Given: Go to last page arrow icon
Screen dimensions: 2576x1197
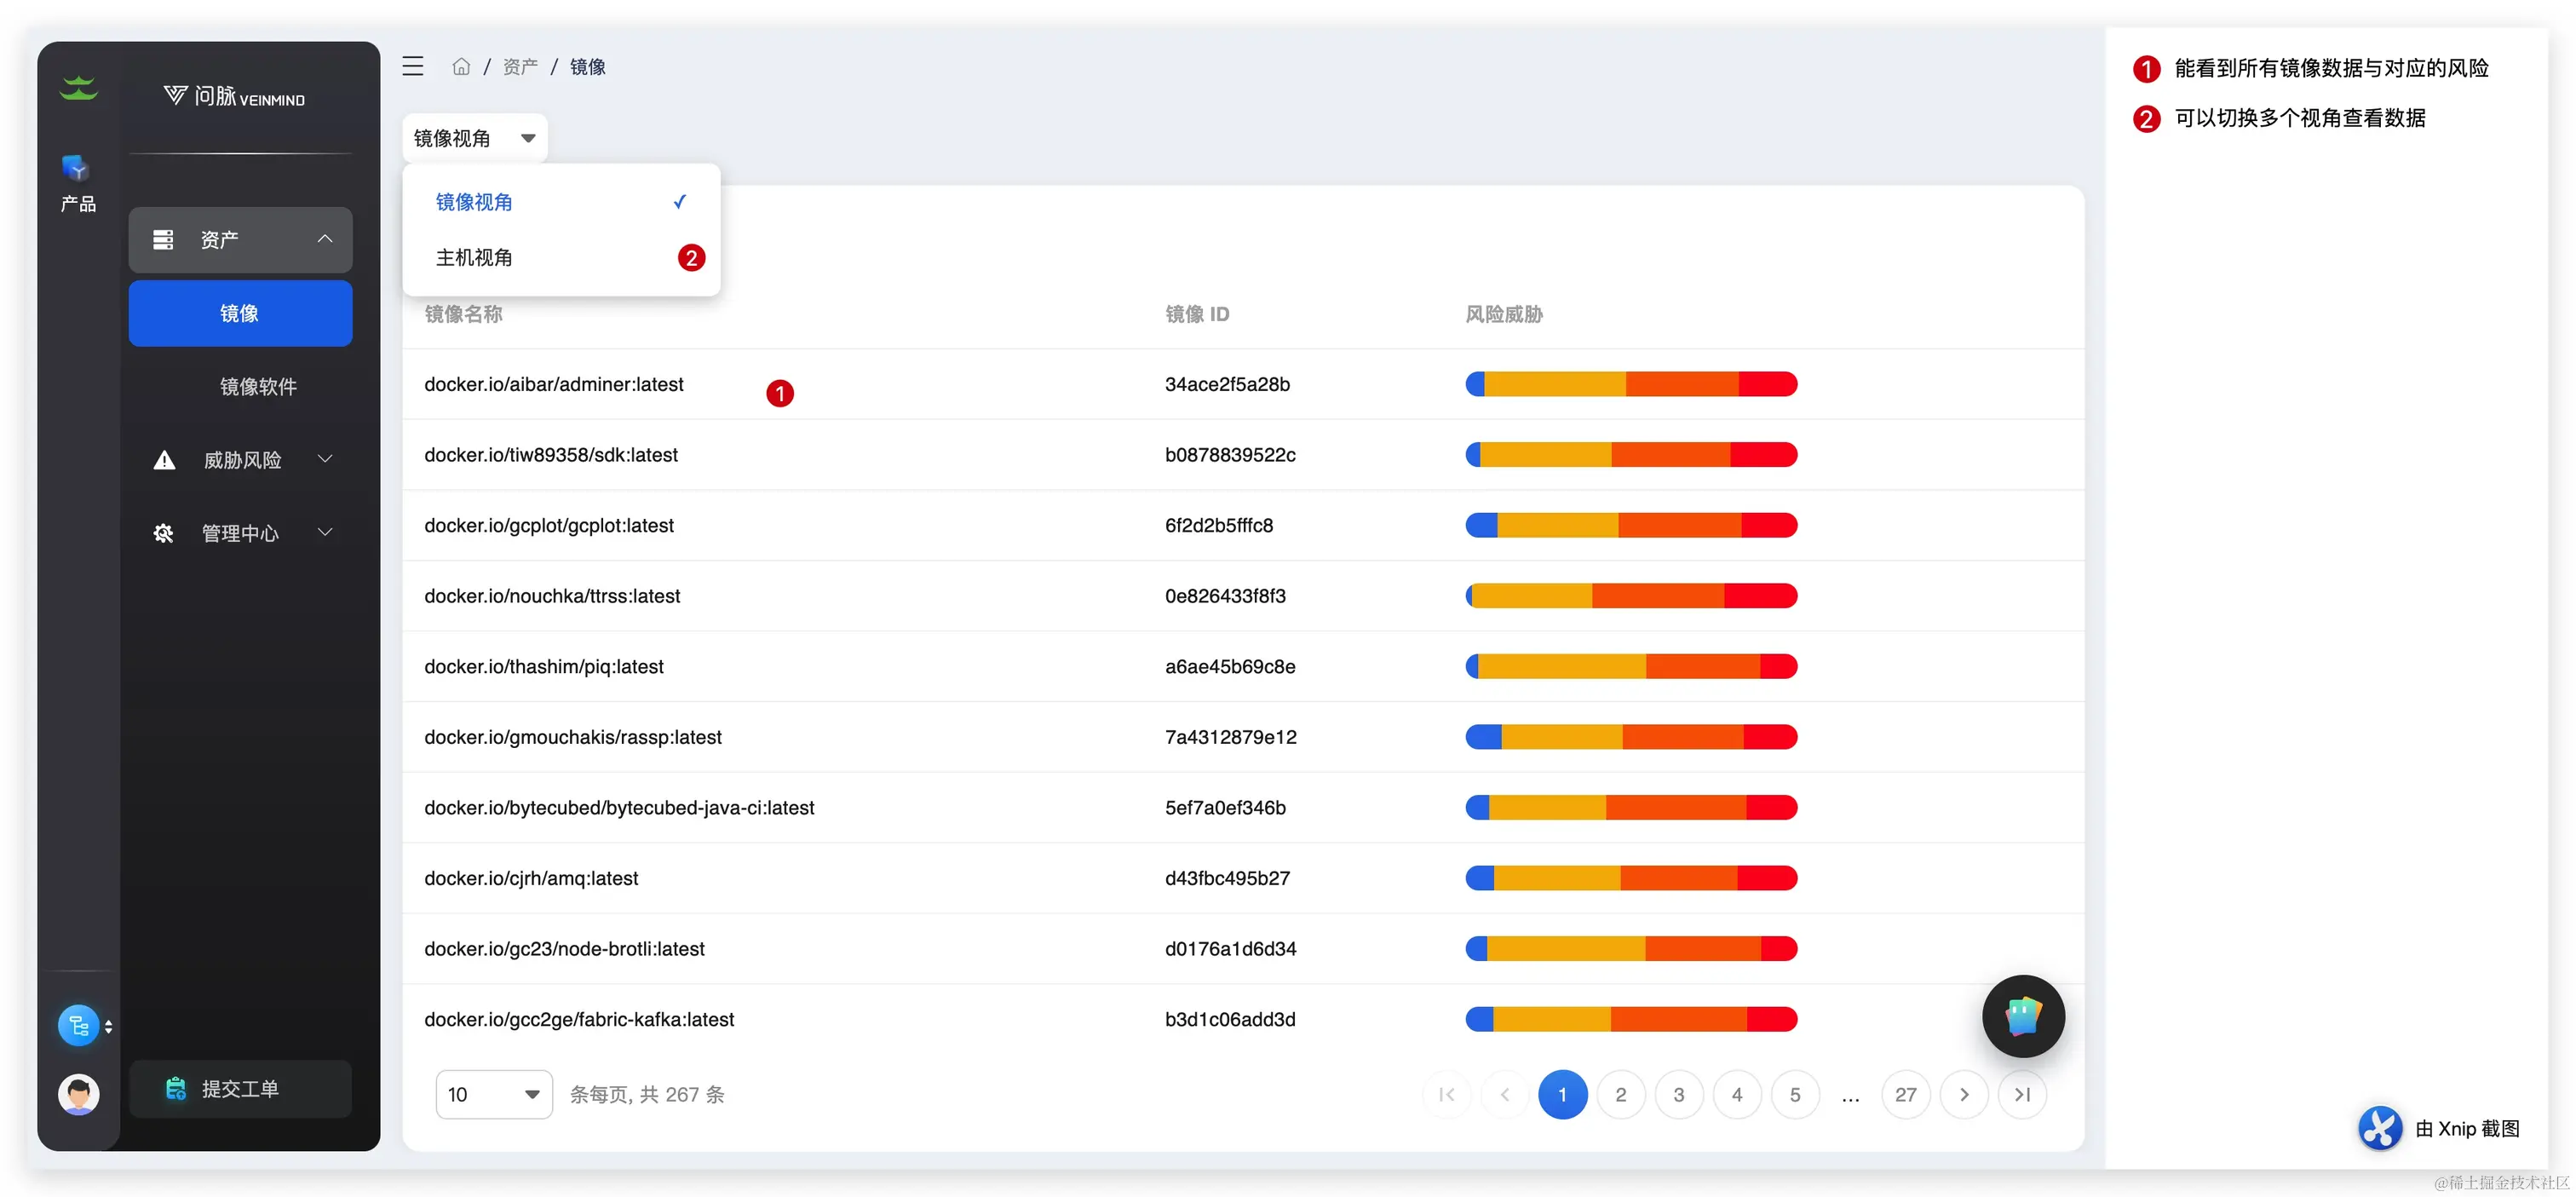Looking at the screenshot, I should click(x=2022, y=1095).
